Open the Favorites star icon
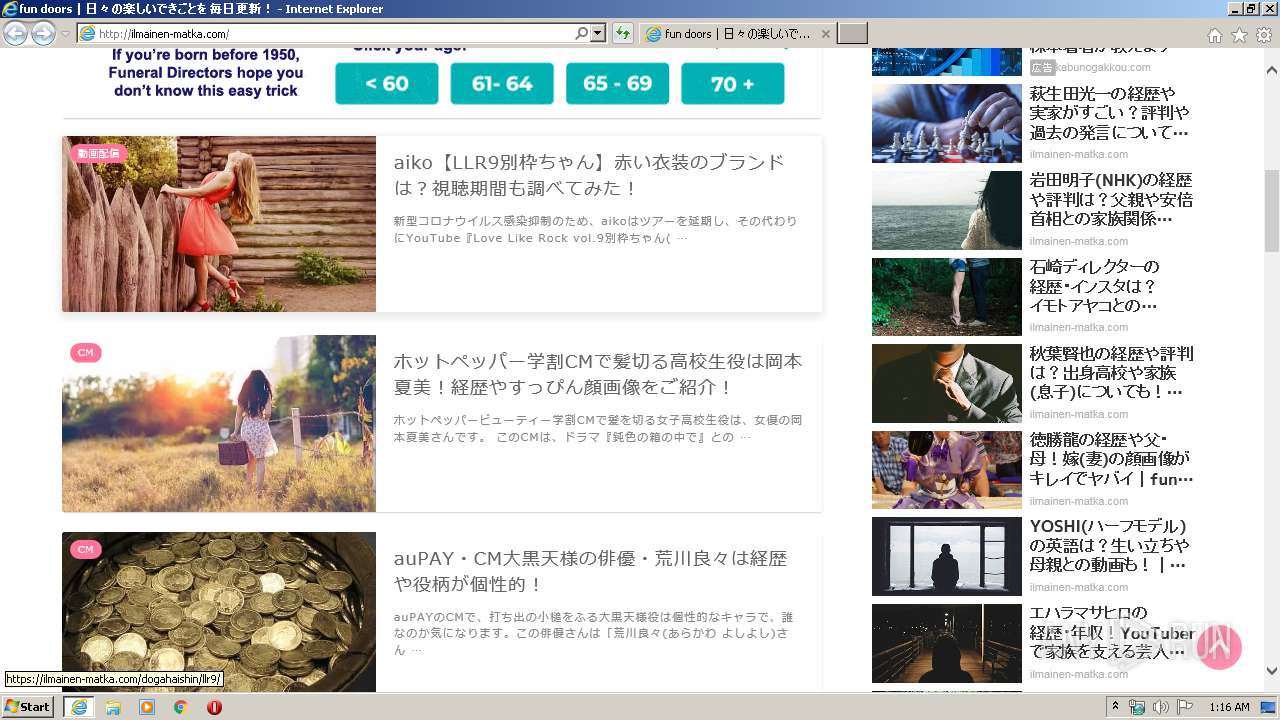1280x720 pixels. pos(1239,35)
